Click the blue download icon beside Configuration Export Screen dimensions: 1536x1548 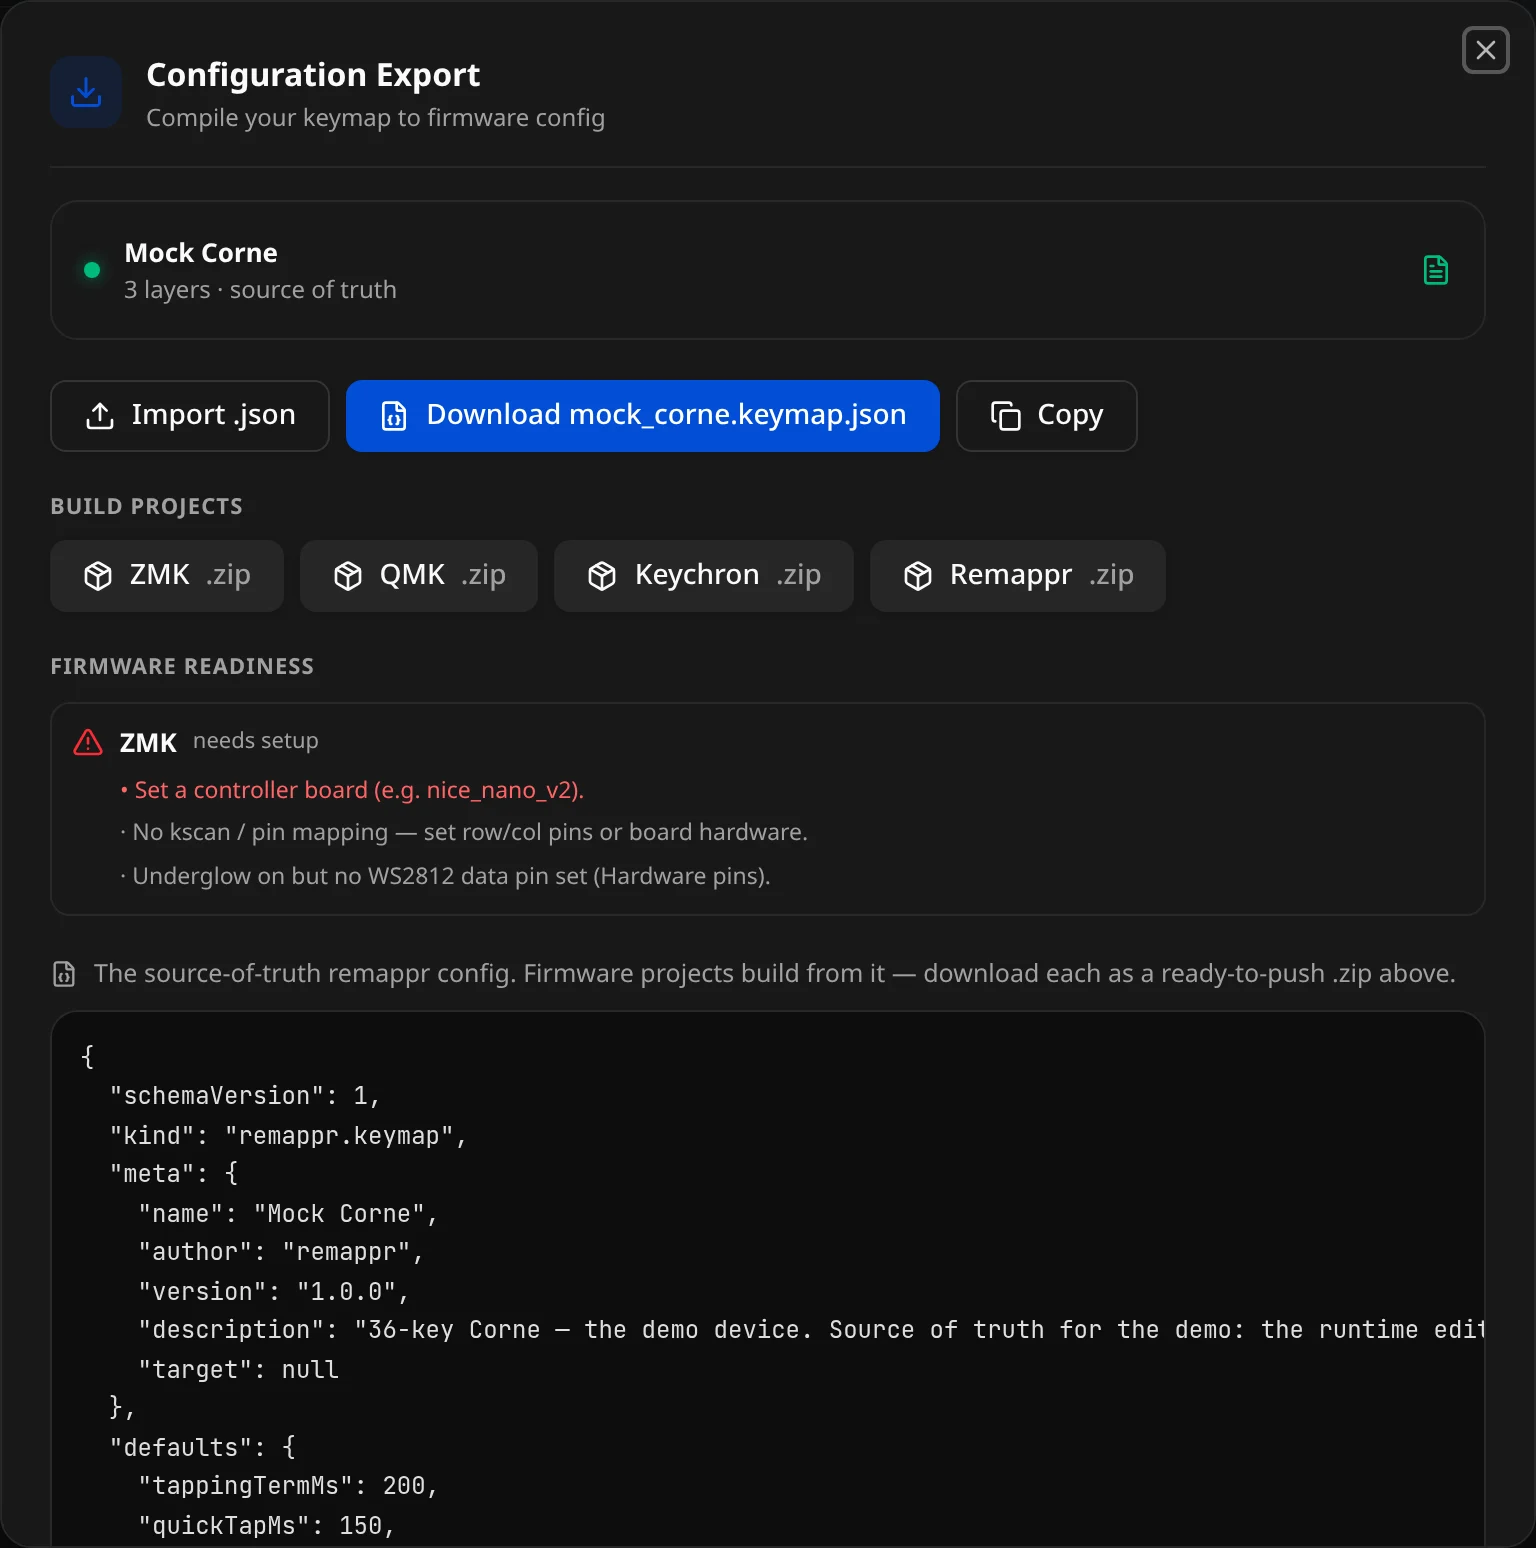pyautogui.click(x=86, y=92)
